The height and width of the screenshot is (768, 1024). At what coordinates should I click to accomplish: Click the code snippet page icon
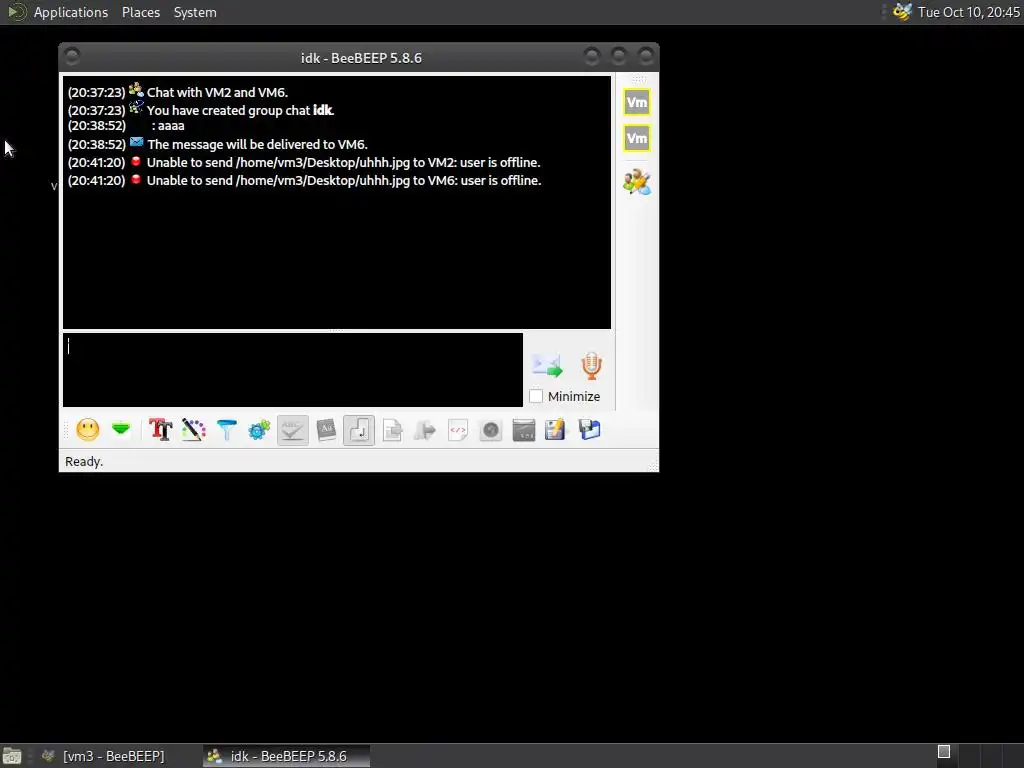coord(458,430)
